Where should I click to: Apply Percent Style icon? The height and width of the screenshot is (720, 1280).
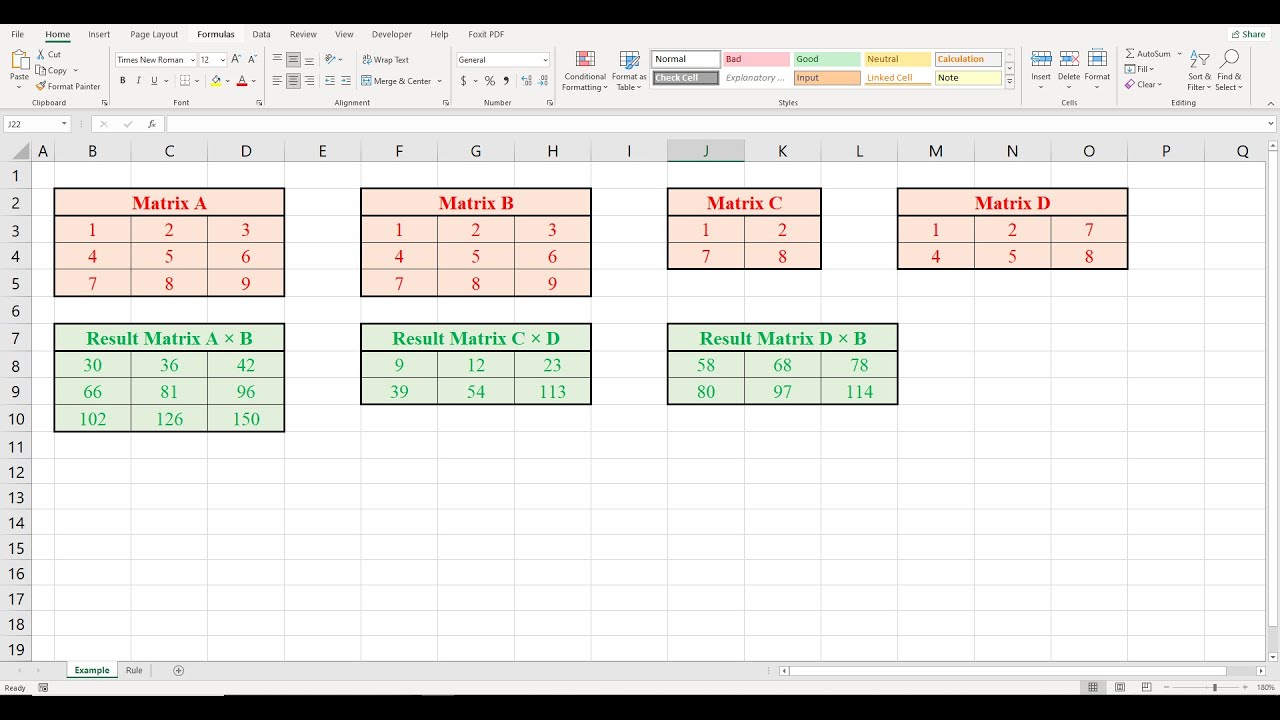[x=490, y=81]
